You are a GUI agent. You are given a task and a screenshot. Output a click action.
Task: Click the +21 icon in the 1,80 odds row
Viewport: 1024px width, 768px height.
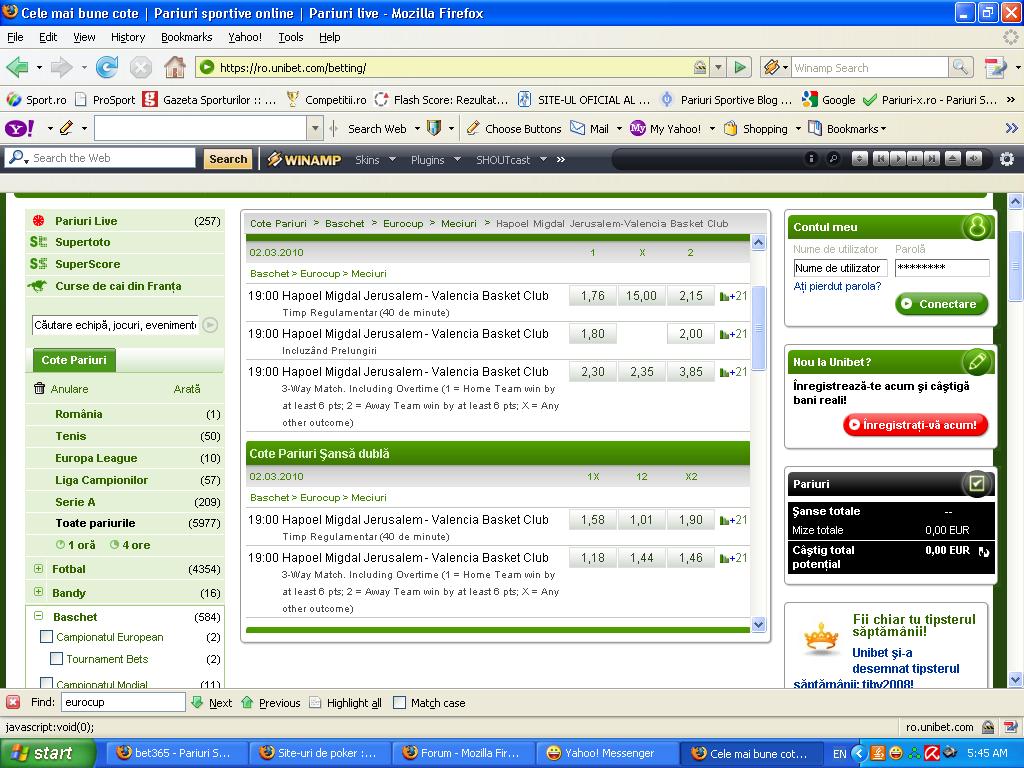(x=733, y=334)
